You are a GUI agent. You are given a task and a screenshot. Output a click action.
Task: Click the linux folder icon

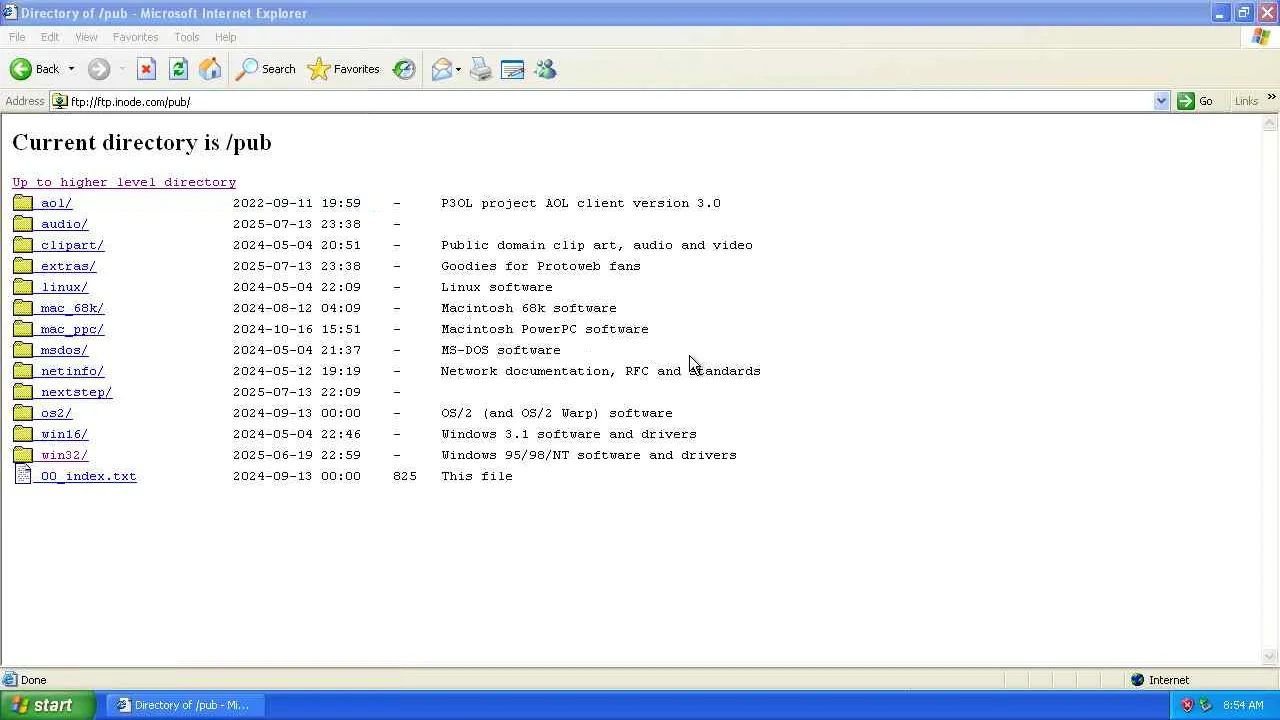(x=23, y=287)
